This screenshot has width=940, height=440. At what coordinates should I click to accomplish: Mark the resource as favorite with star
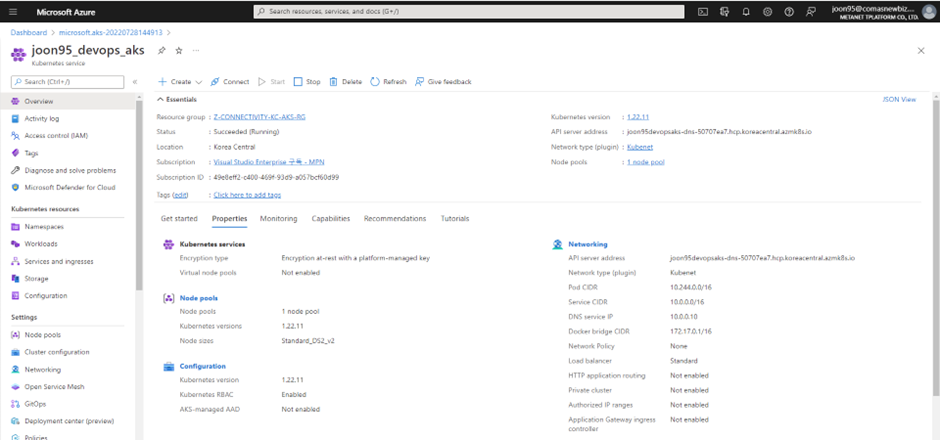[179, 51]
